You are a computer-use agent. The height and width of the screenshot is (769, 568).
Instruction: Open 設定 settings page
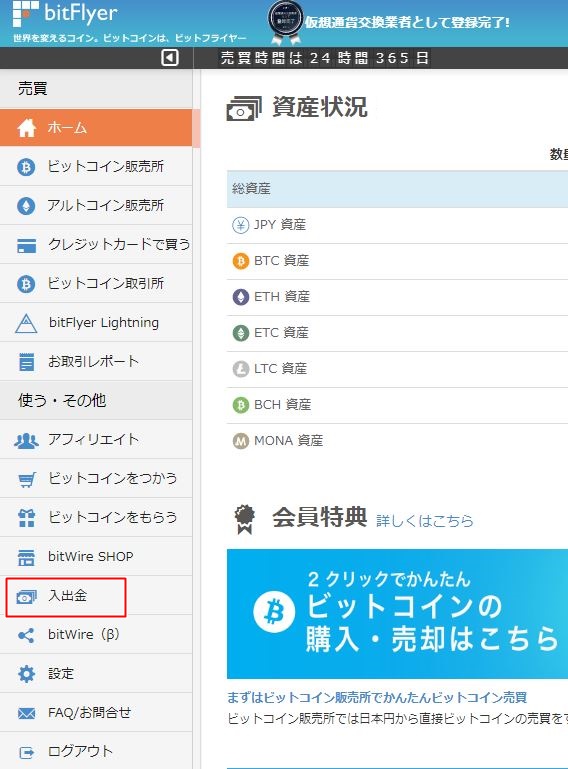pyautogui.click(x=96, y=673)
